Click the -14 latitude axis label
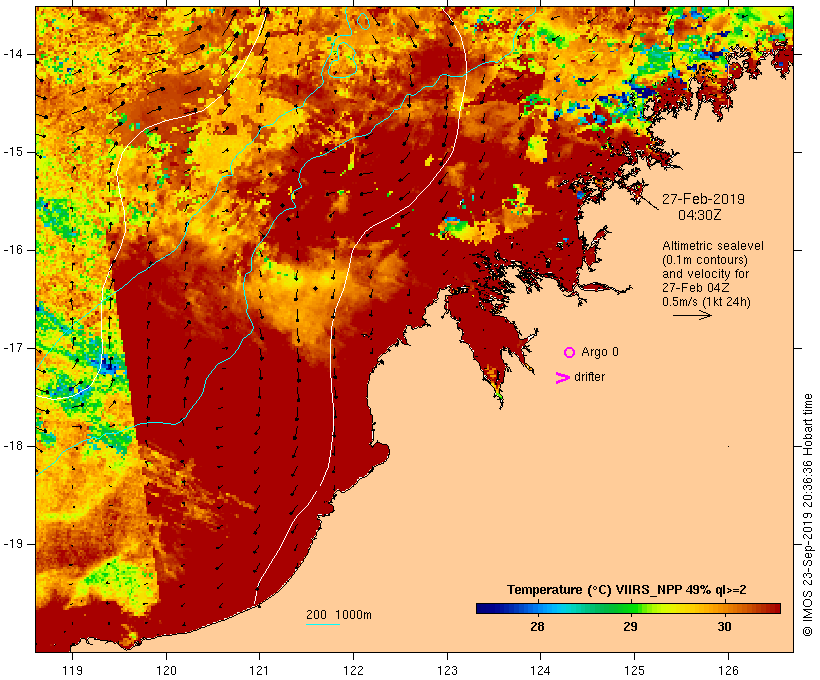 (x=13, y=54)
